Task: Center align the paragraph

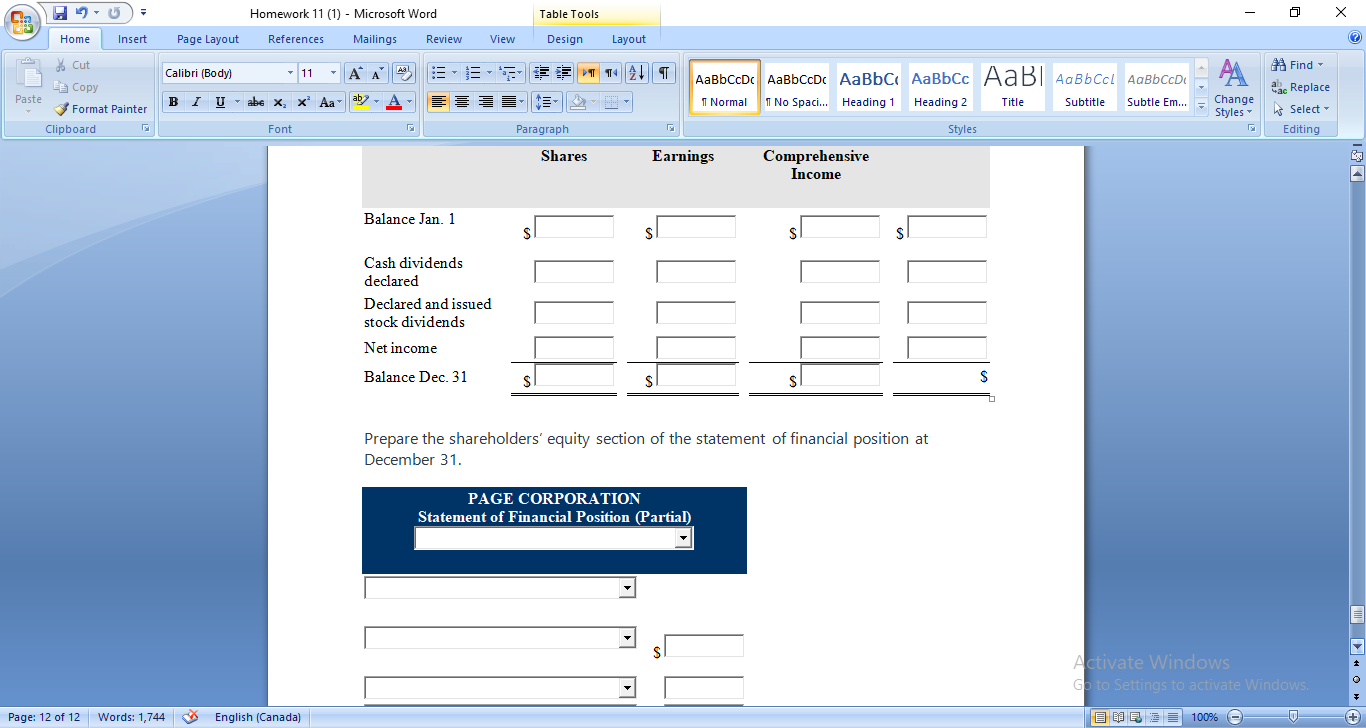Action: pyautogui.click(x=462, y=102)
